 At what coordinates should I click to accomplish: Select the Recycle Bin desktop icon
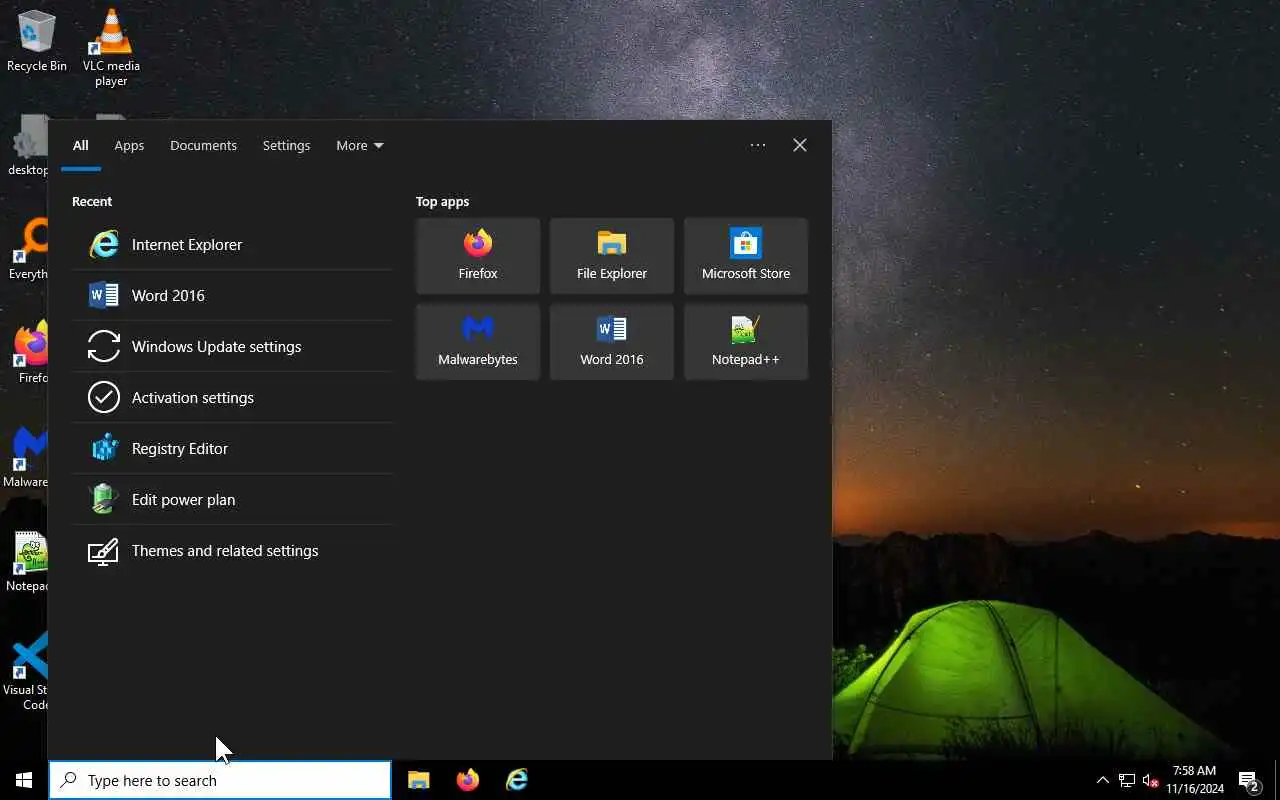37,42
